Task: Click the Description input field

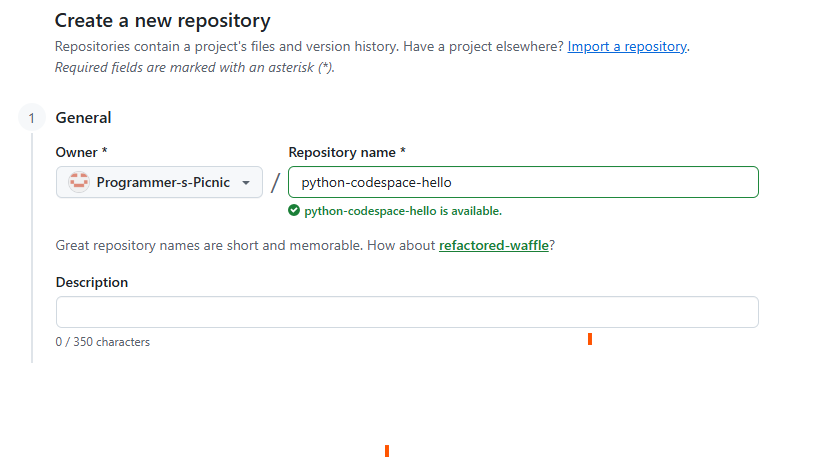Action: click(407, 312)
